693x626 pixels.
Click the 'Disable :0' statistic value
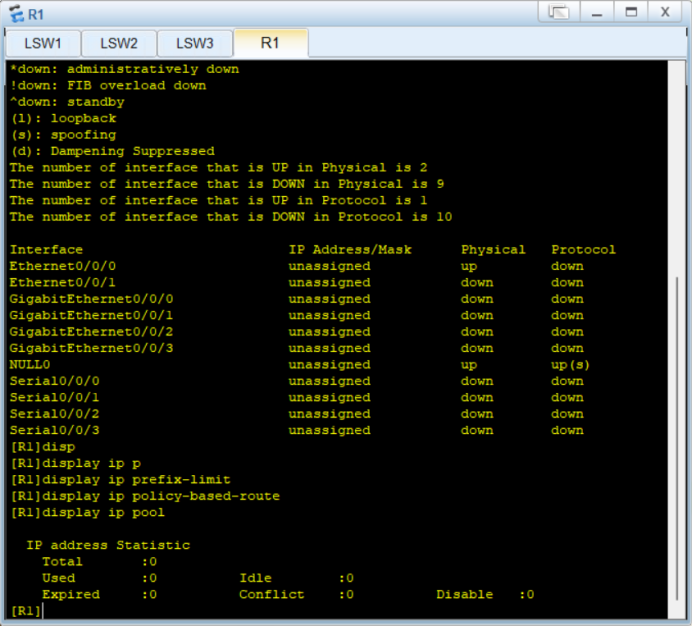pyautogui.click(x=485, y=594)
